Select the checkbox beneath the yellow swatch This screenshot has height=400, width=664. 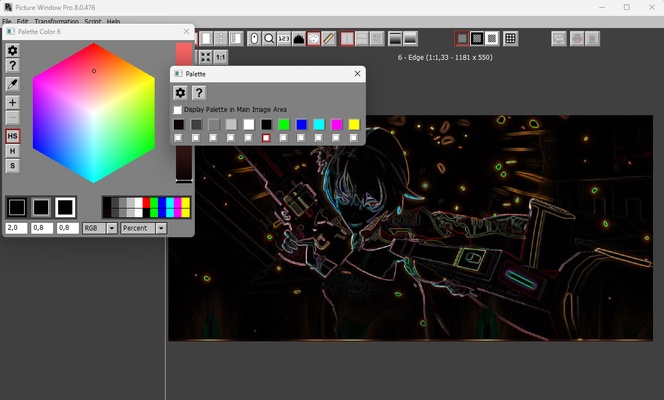click(354, 138)
